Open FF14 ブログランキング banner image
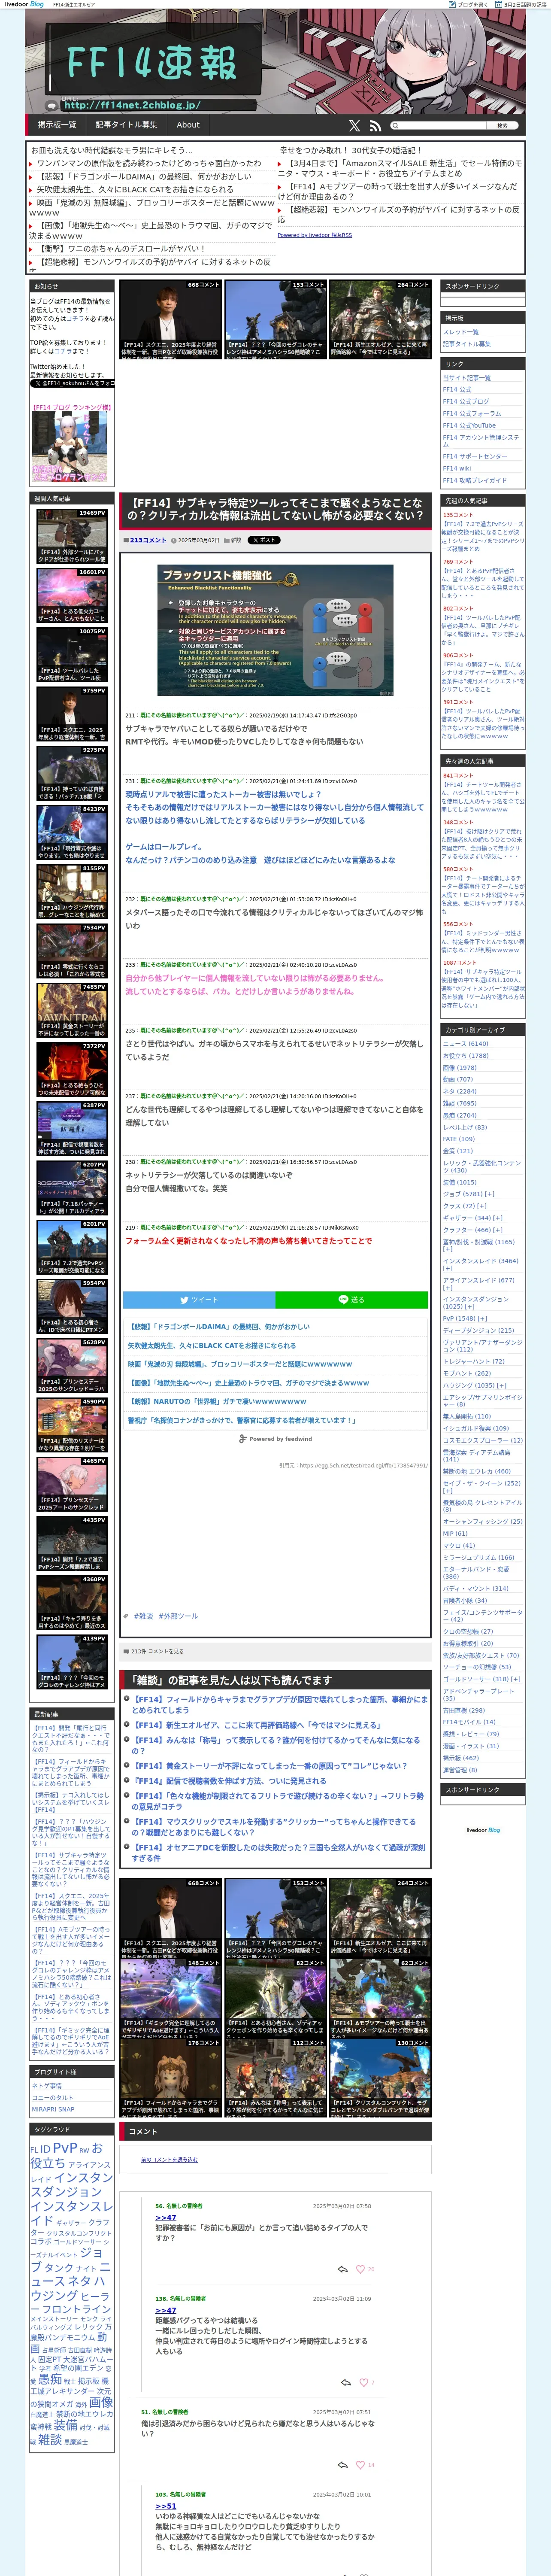Image resolution: width=551 pixels, height=2576 pixels. point(71,448)
